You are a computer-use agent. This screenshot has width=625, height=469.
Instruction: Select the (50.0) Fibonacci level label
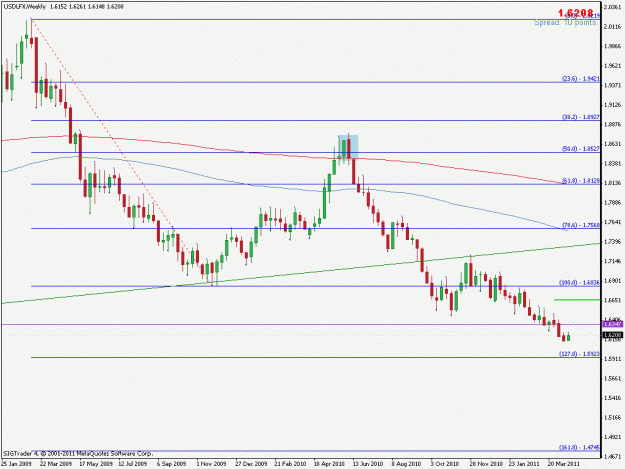pyautogui.click(x=581, y=149)
